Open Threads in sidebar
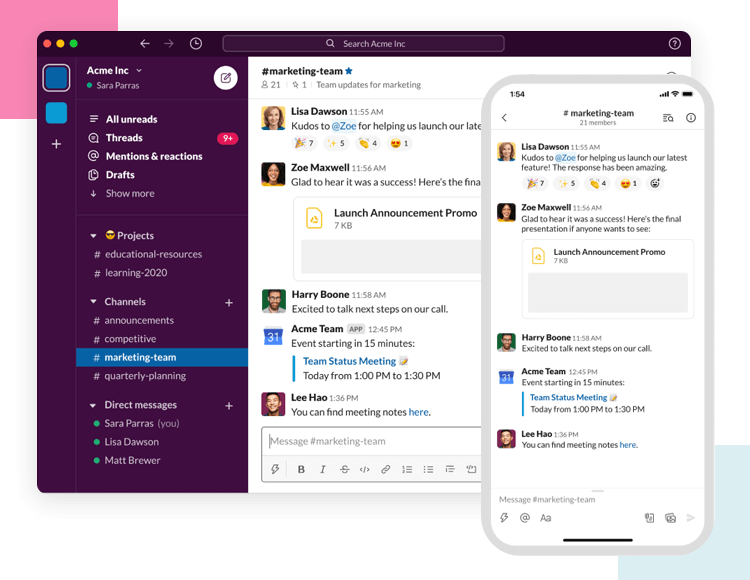The image size is (750, 580). click(162, 138)
